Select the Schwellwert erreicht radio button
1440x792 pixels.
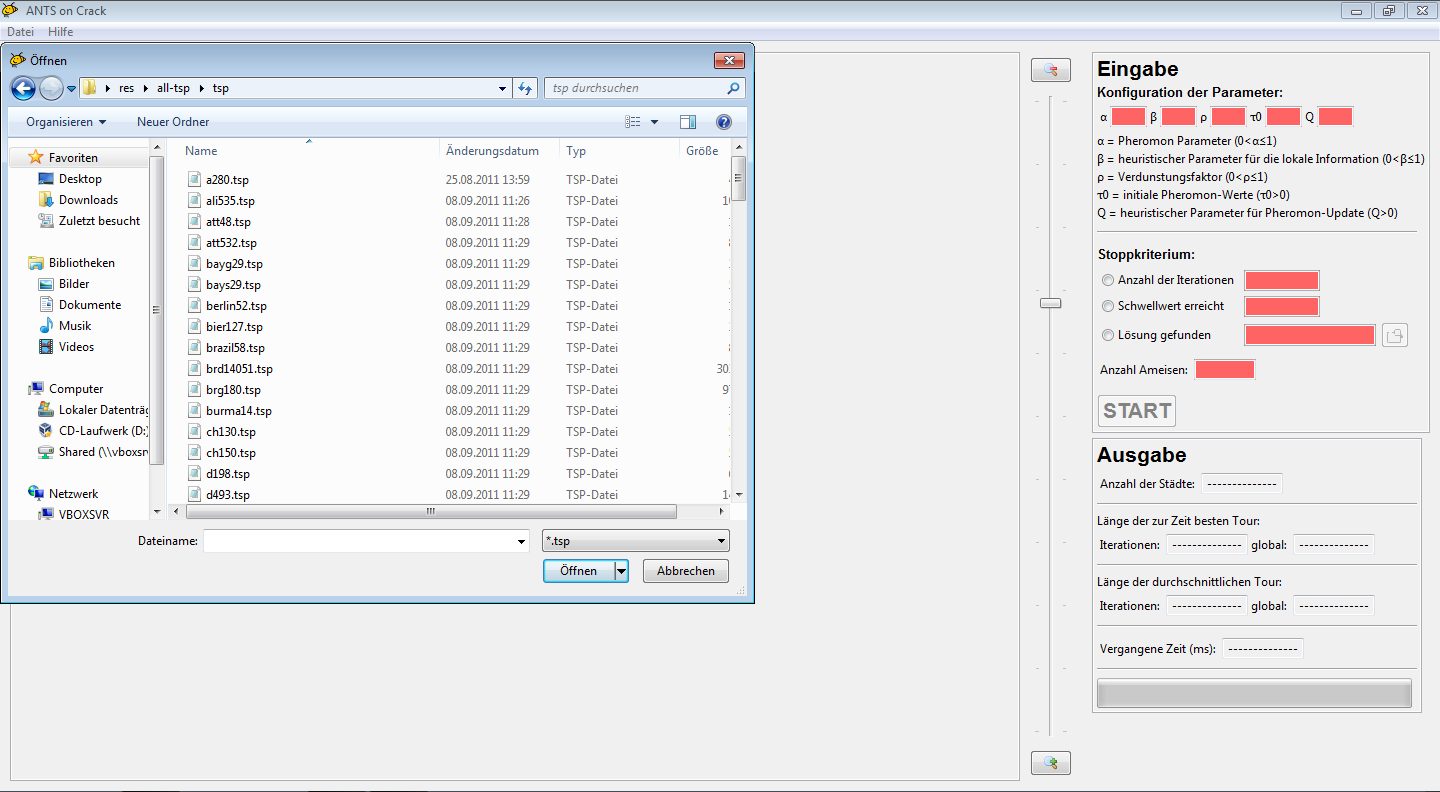(1107, 306)
